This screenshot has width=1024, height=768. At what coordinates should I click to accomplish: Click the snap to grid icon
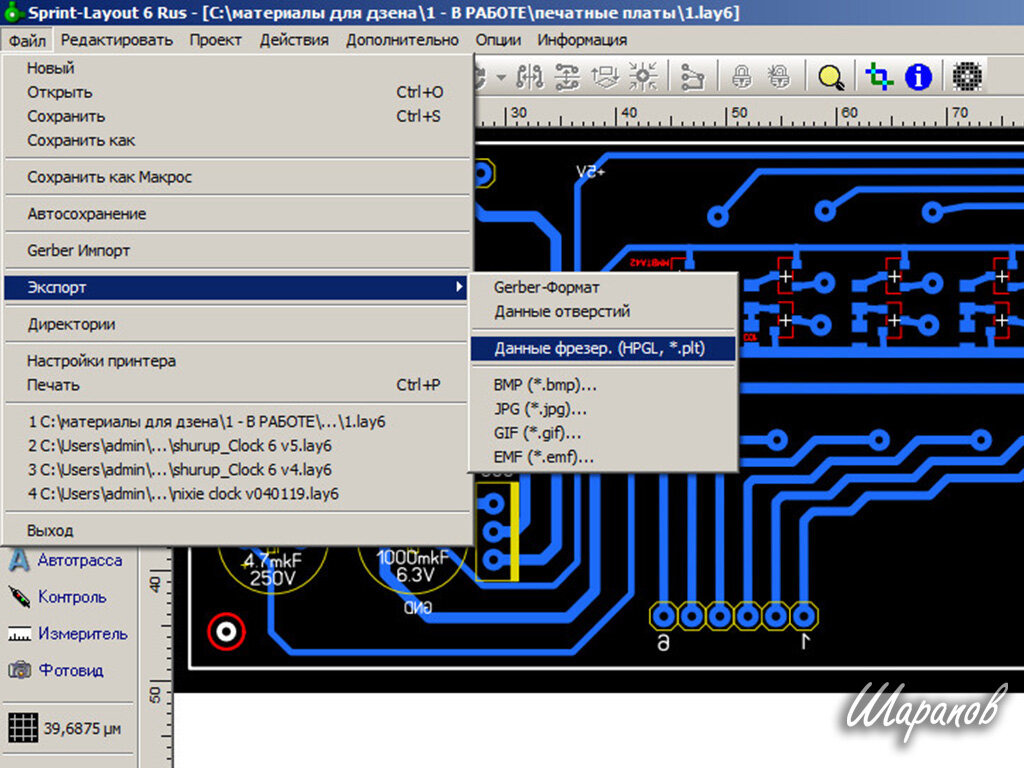643,76
